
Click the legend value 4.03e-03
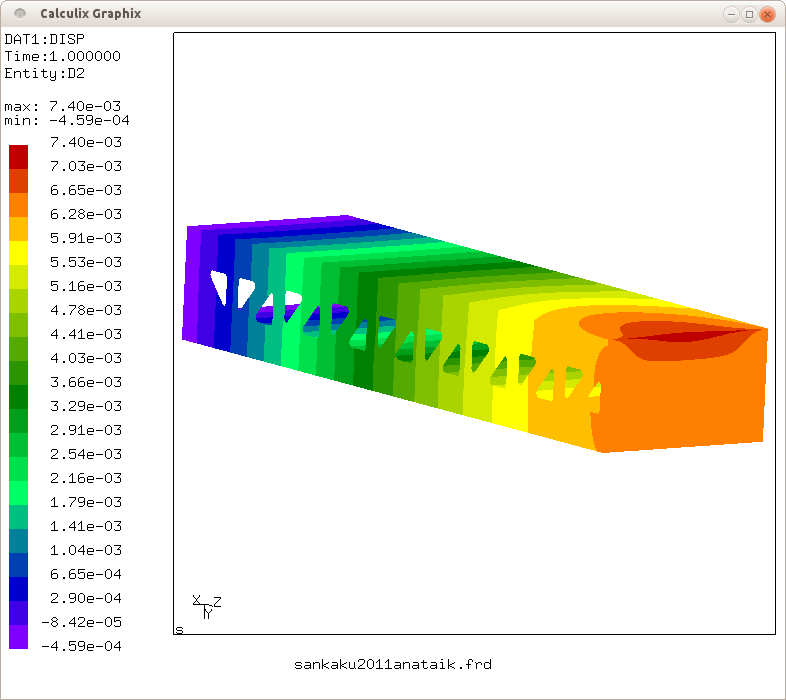[86, 358]
